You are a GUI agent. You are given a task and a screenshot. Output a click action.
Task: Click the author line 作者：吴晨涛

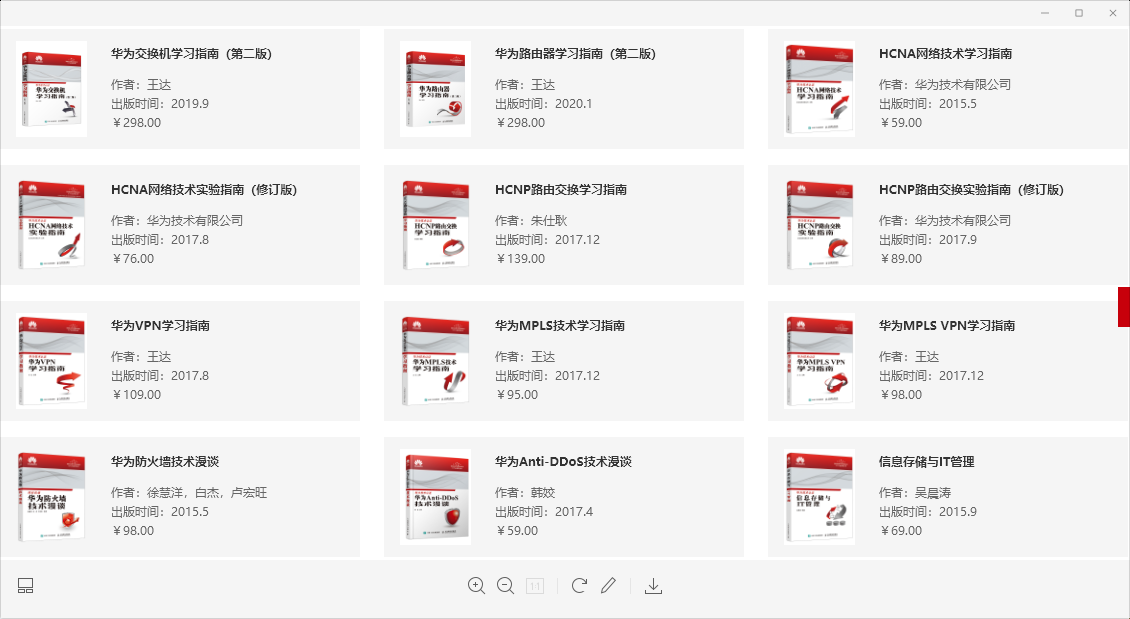click(915, 493)
